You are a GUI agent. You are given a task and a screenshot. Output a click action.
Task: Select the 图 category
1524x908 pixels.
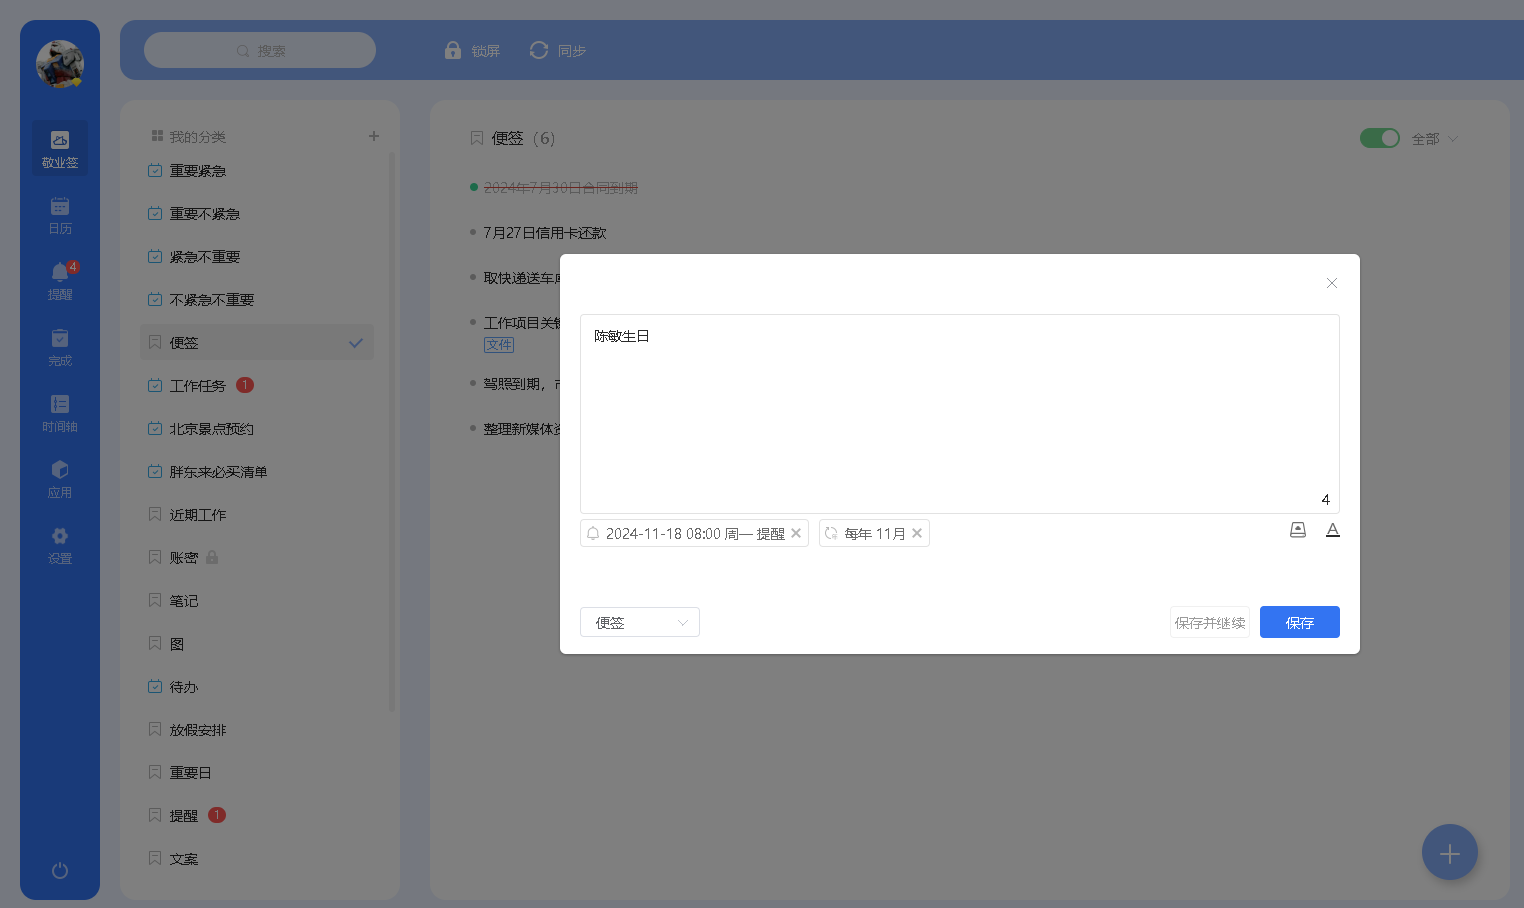coord(257,643)
